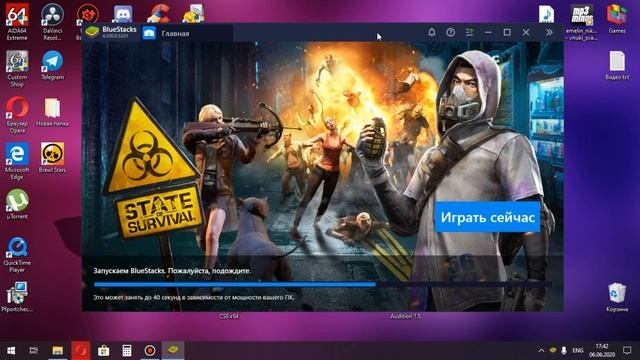Image resolution: width=640 pixels, height=360 pixels.
Task: Open the Корзина recycle bin
Action: (x=617, y=297)
